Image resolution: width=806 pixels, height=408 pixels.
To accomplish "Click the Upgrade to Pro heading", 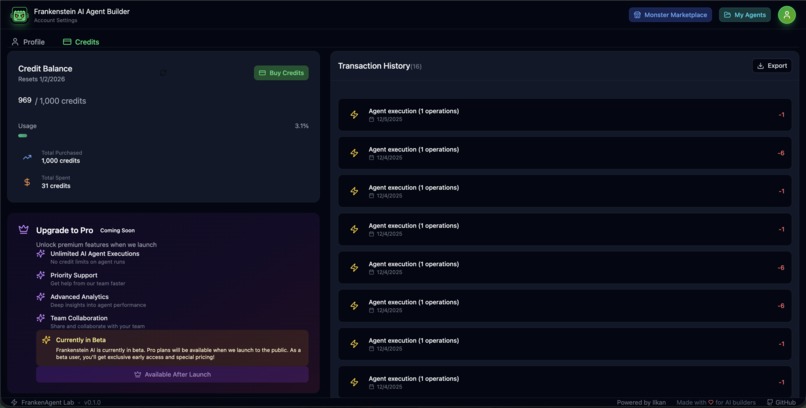I will (65, 230).
